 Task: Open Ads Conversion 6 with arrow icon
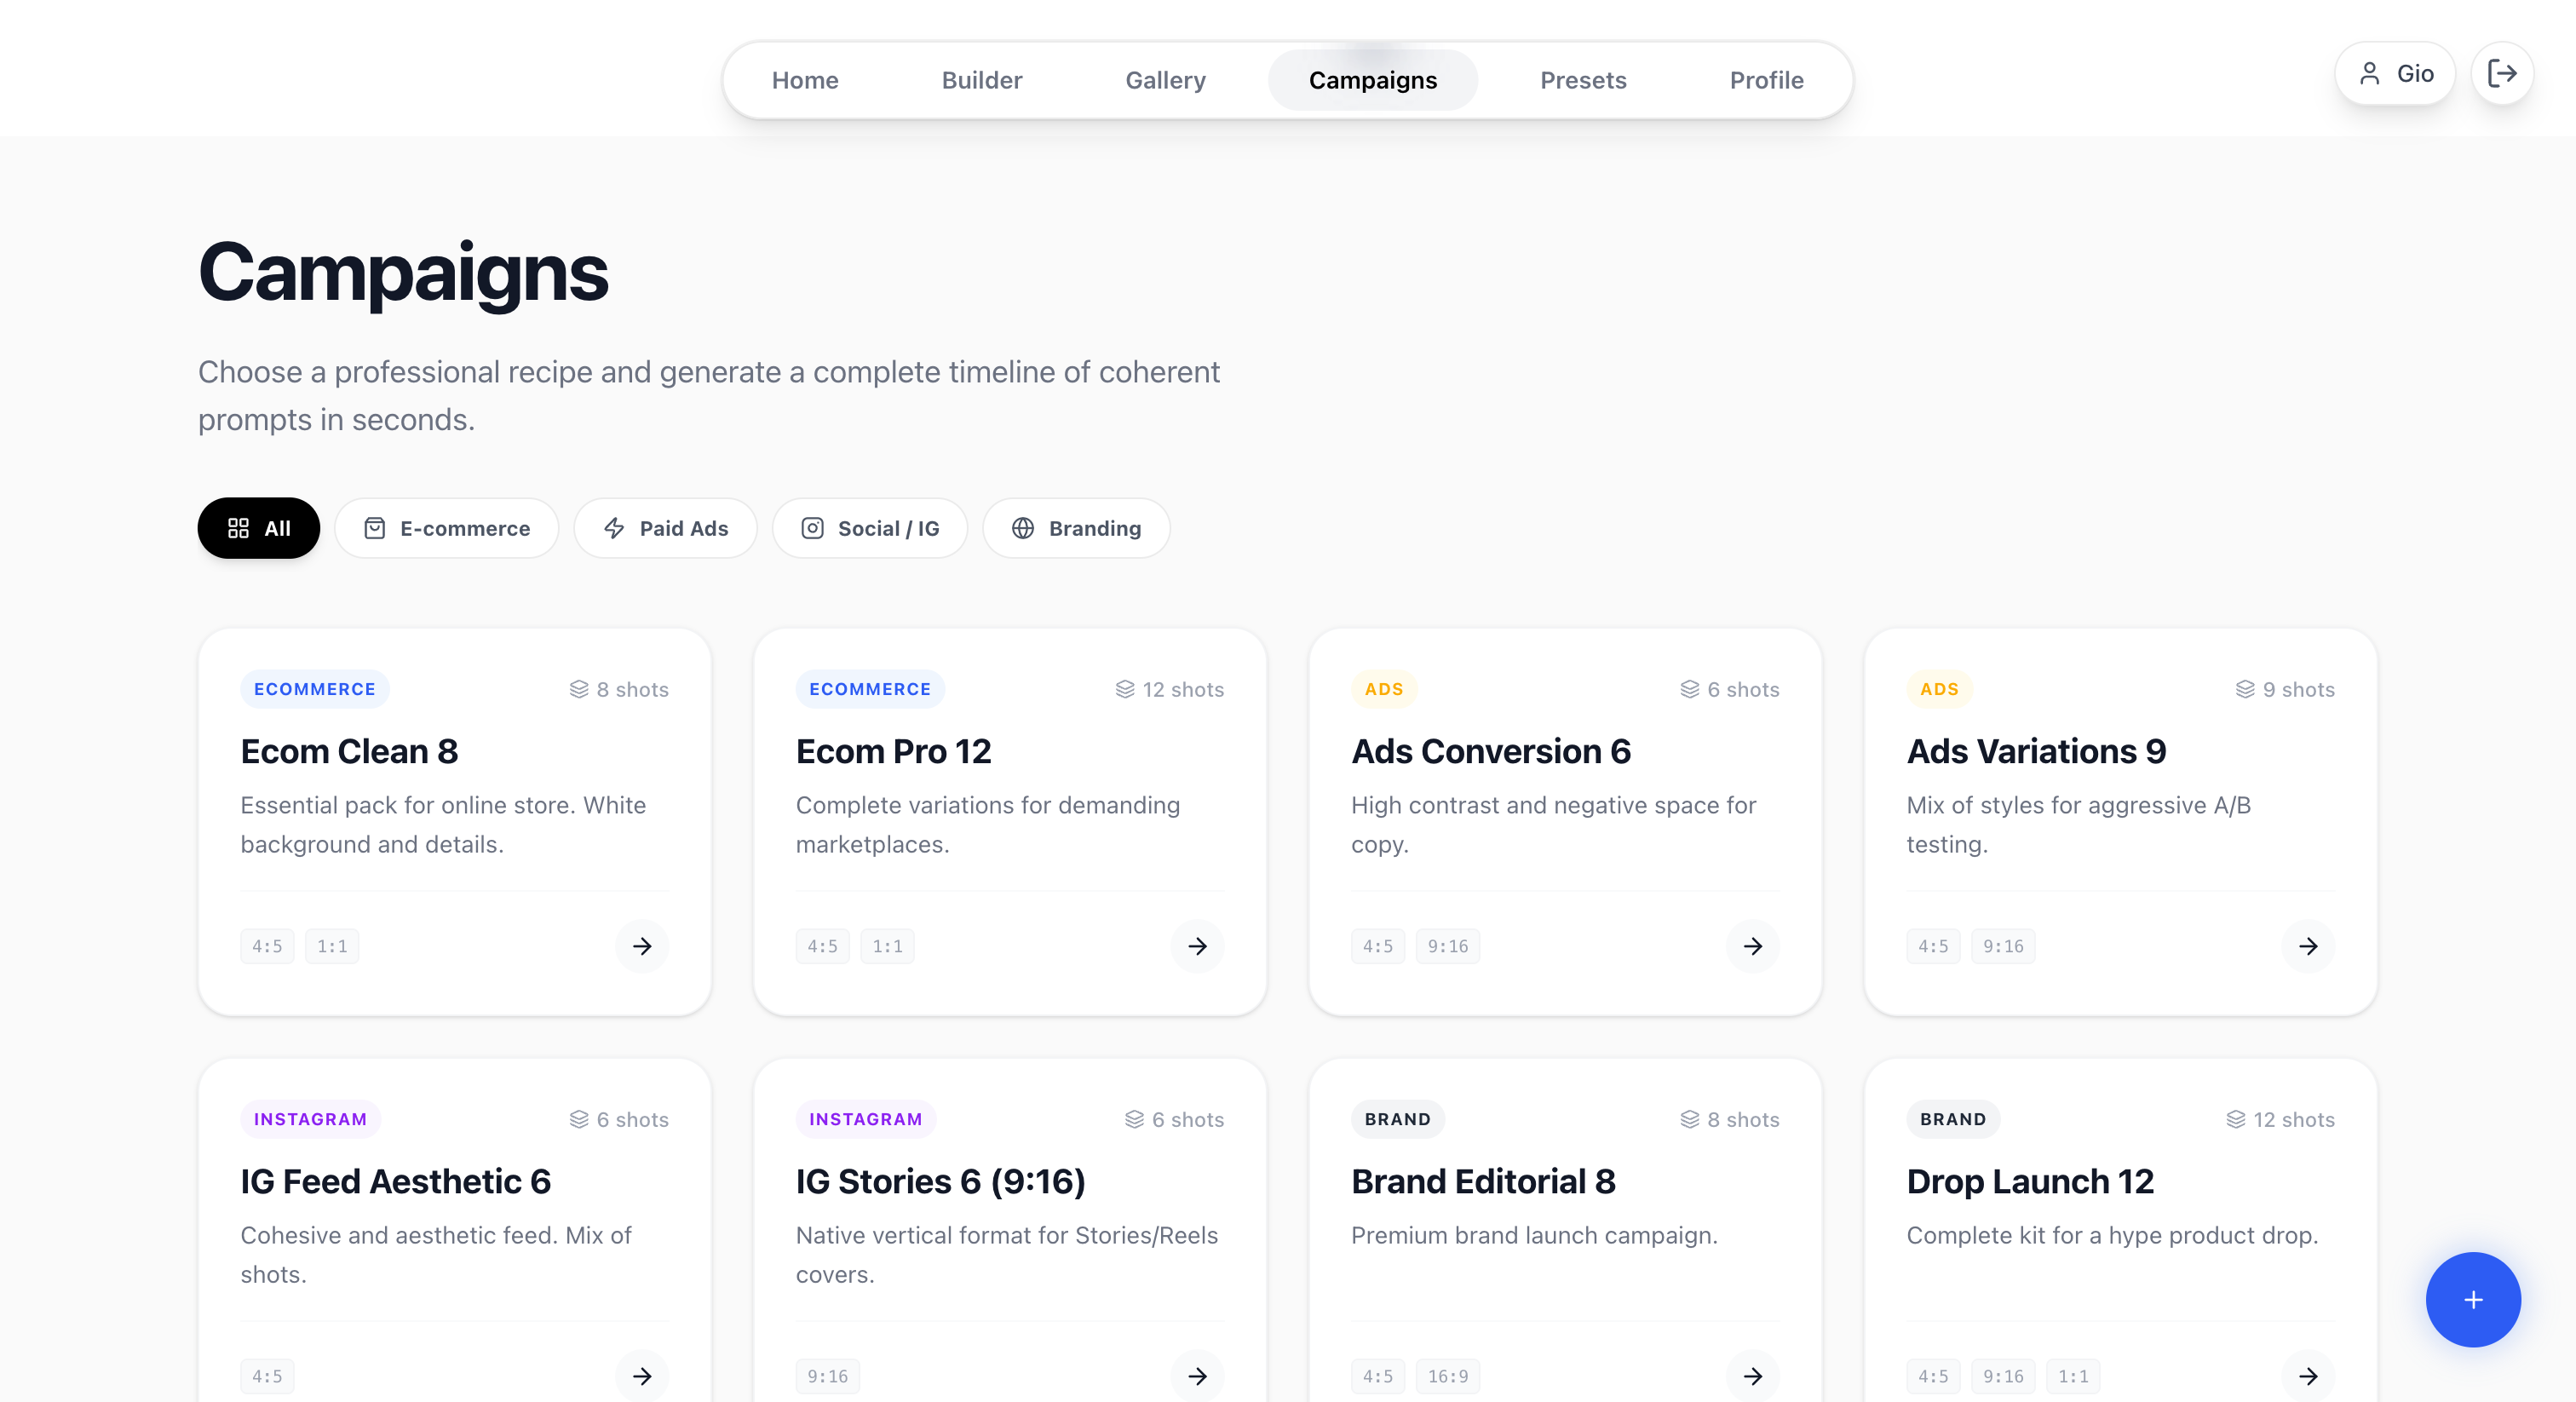click(x=1752, y=945)
